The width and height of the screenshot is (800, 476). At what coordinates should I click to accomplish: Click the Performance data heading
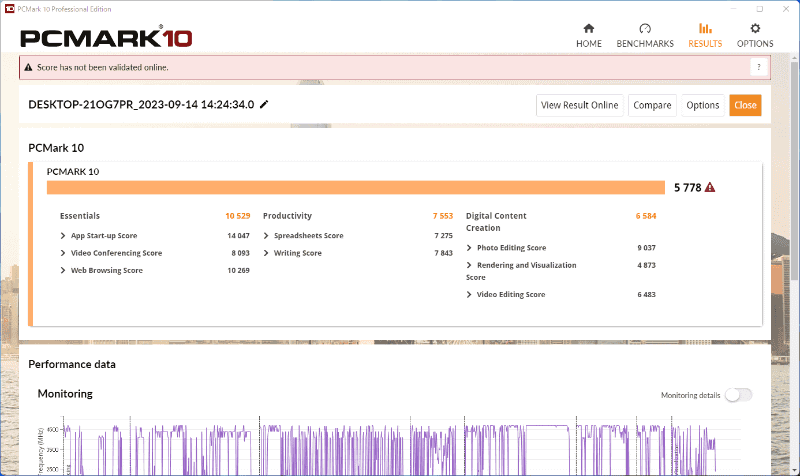pyautogui.click(x=72, y=364)
